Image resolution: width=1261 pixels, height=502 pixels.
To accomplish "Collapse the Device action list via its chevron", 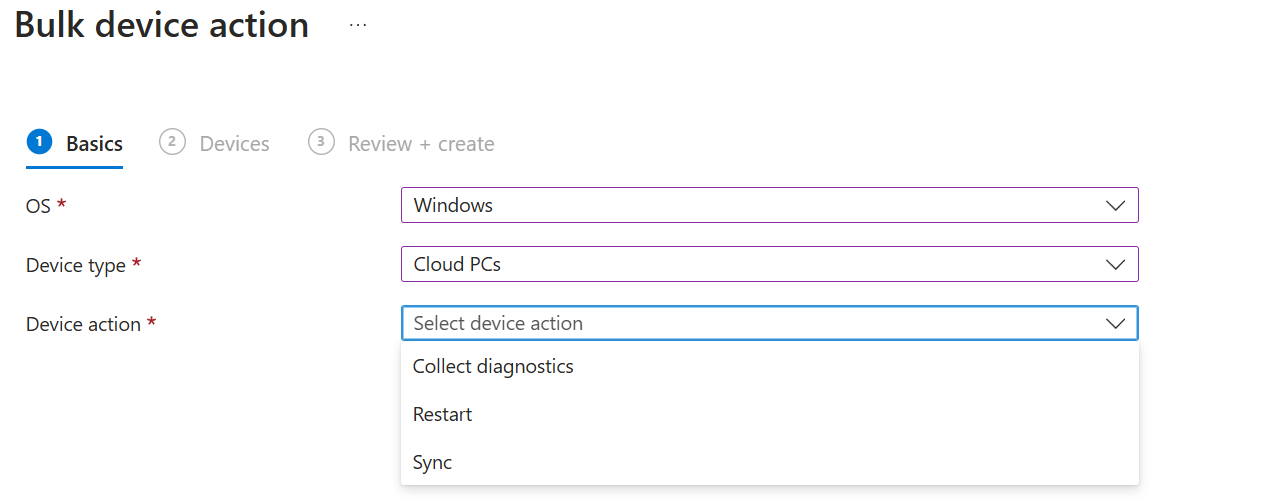I will tap(1115, 324).
